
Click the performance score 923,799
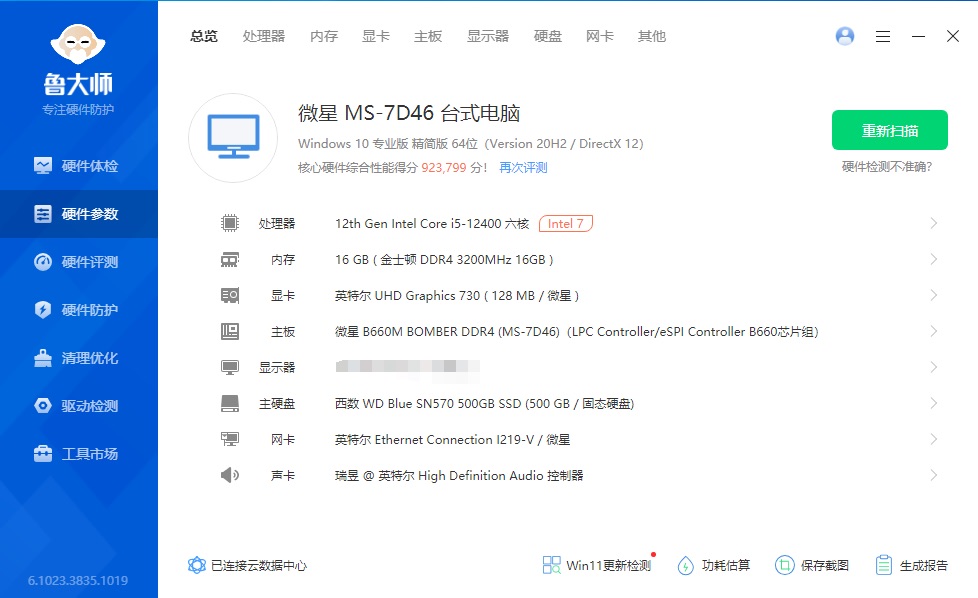(x=444, y=168)
